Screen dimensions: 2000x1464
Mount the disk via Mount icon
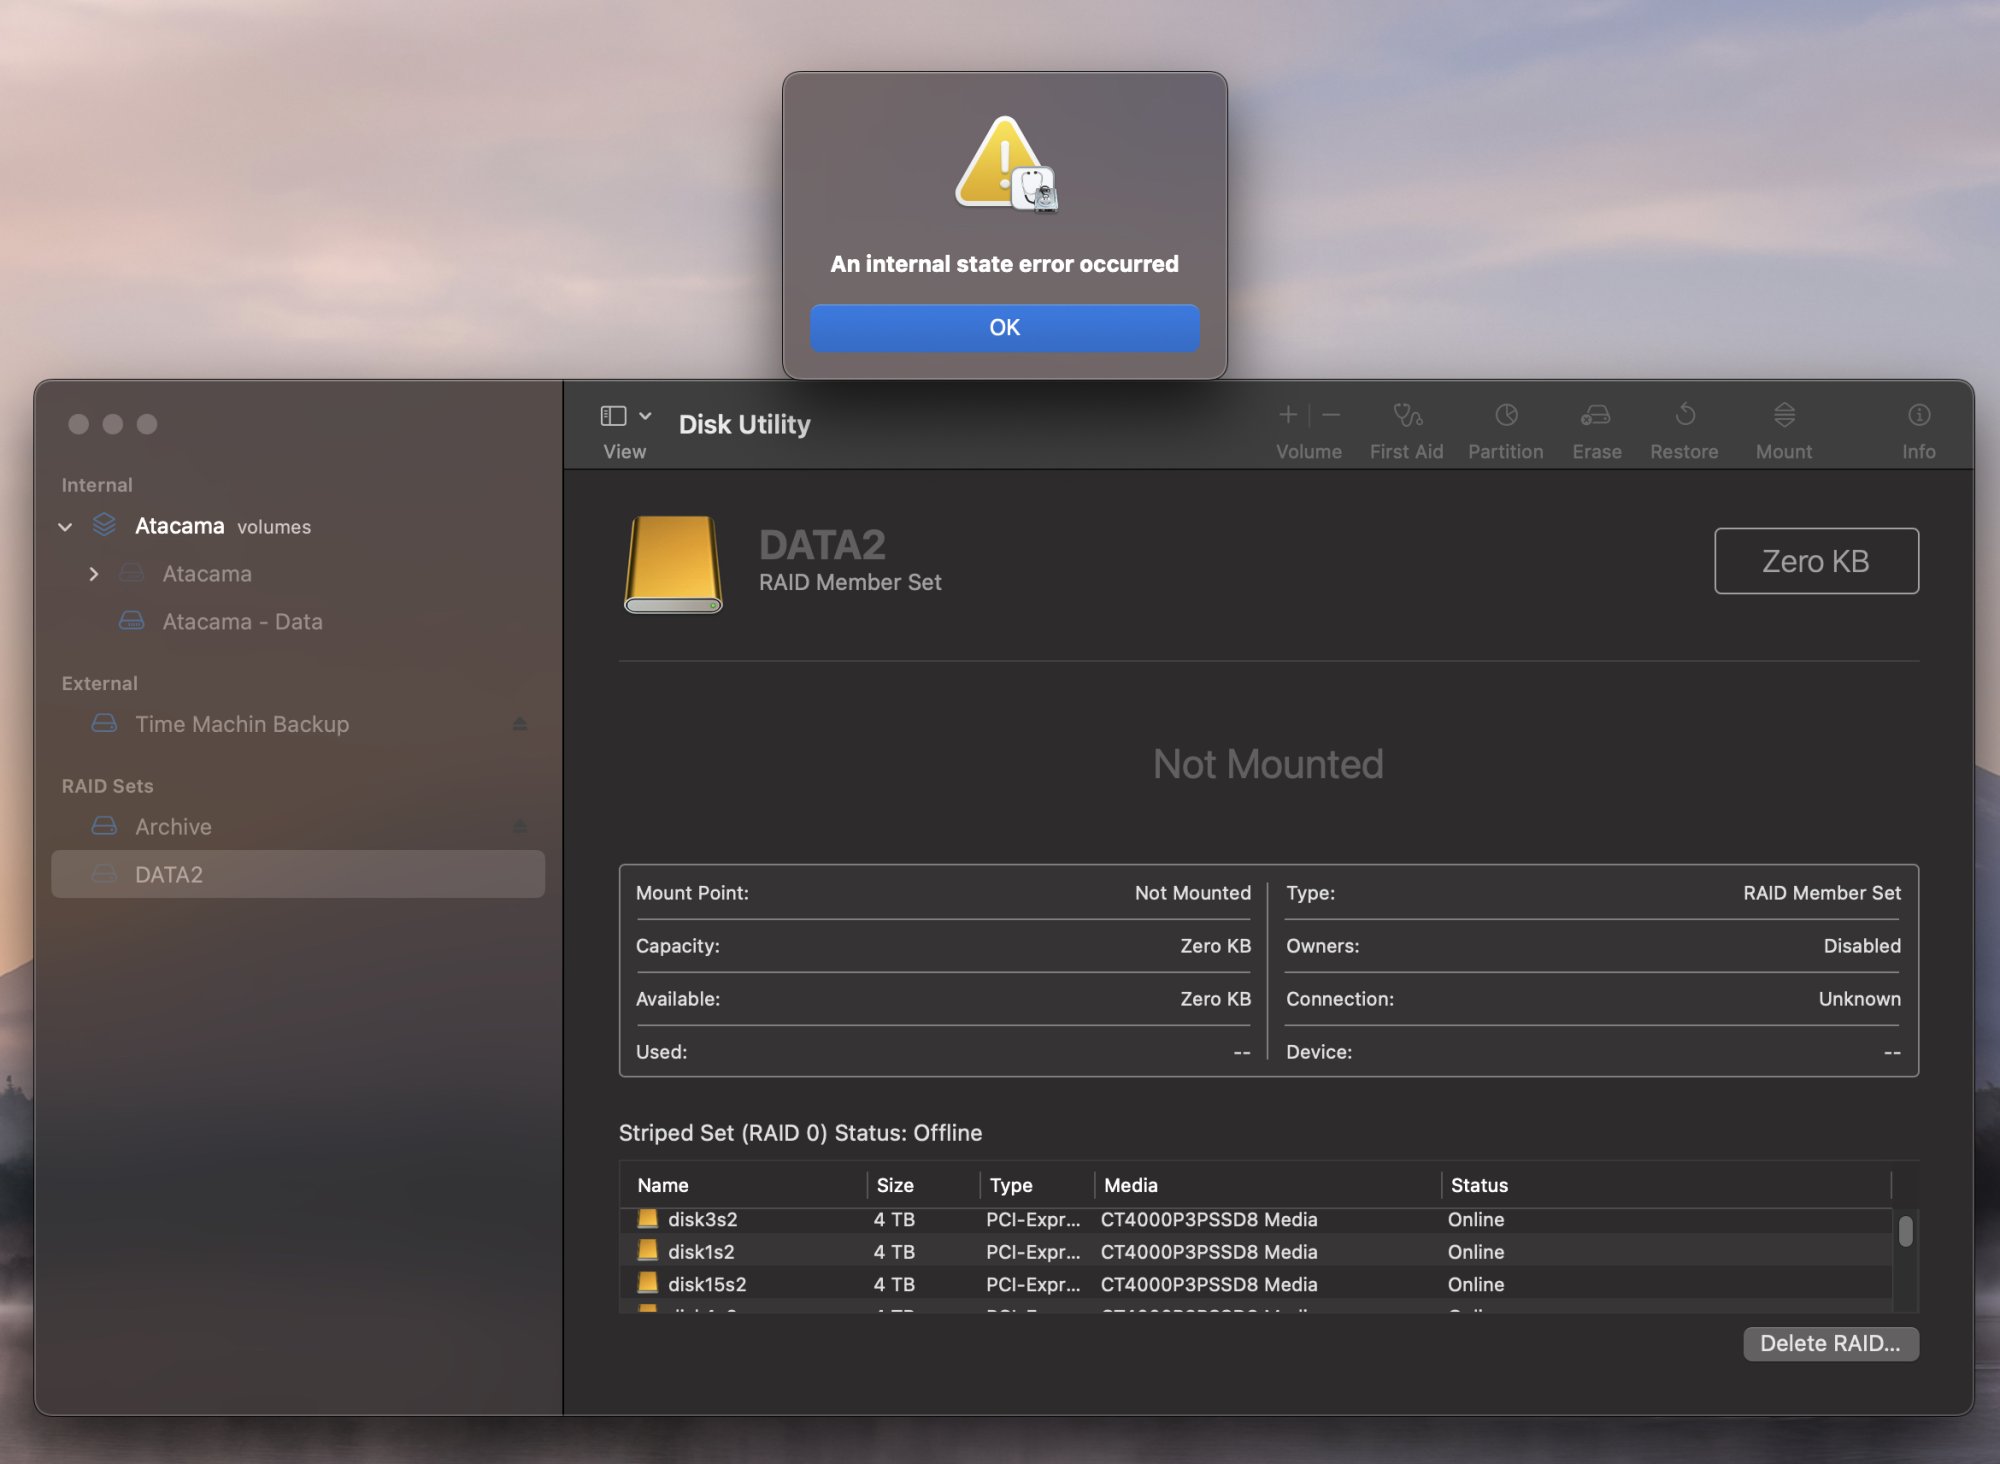pyautogui.click(x=1784, y=415)
